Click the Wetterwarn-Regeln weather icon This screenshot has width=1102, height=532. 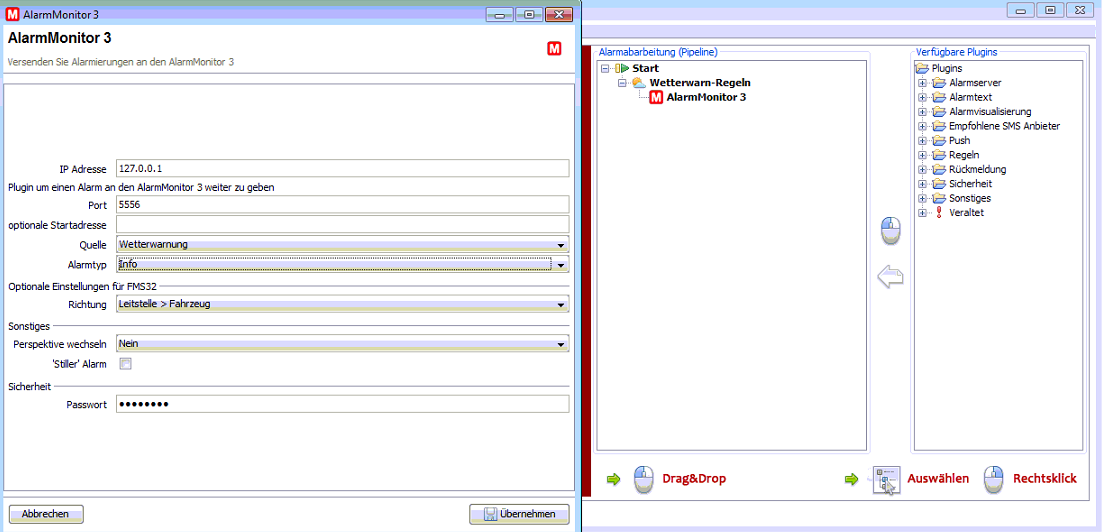(x=639, y=83)
